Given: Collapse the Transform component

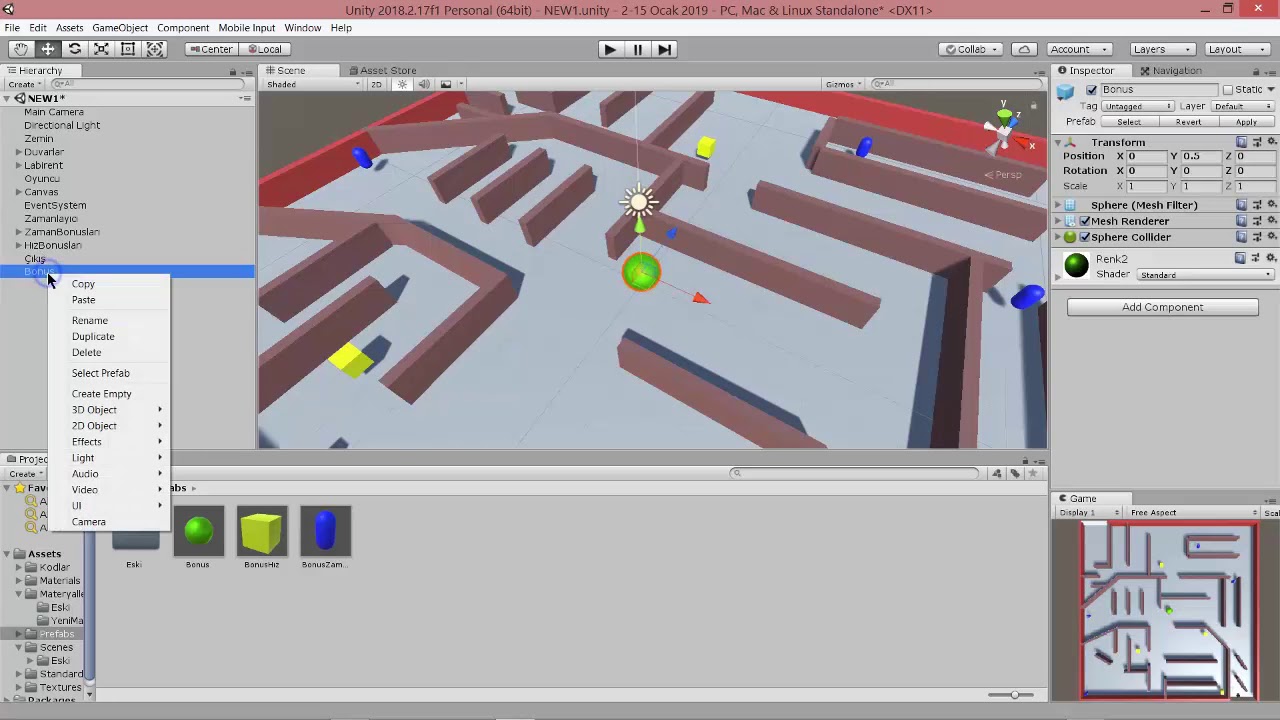Looking at the screenshot, I should [x=1059, y=143].
